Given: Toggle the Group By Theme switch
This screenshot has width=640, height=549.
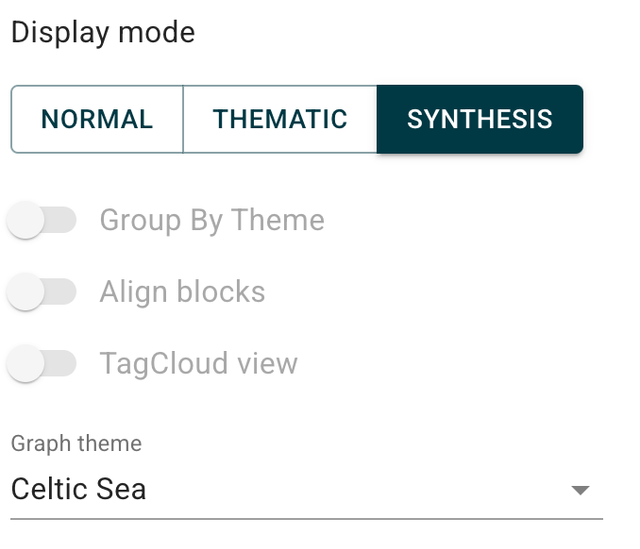Looking at the screenshot, I should tap(42, 220).
